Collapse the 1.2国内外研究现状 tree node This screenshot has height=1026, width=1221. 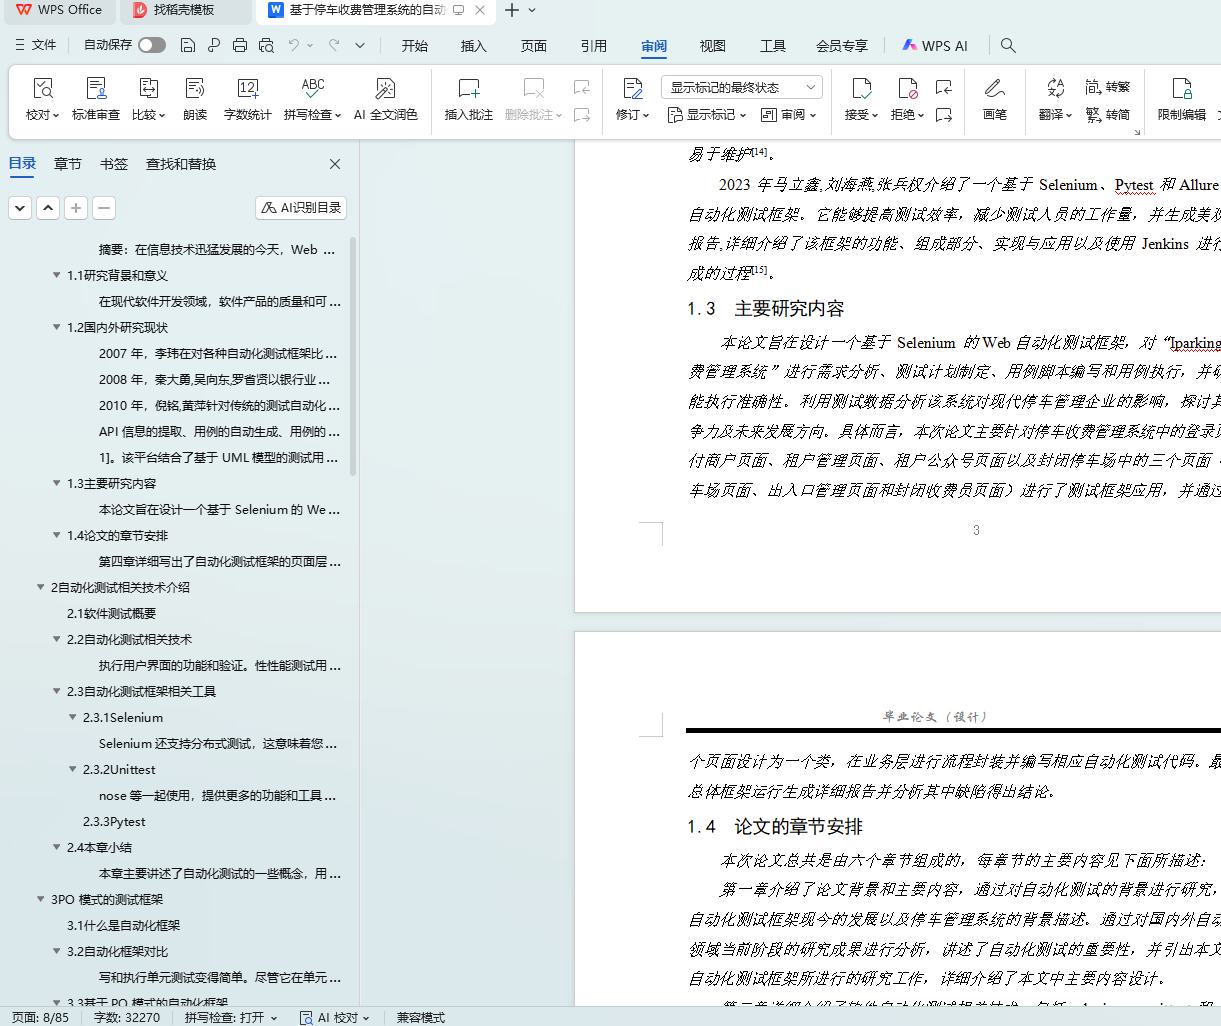click(57, 327)
